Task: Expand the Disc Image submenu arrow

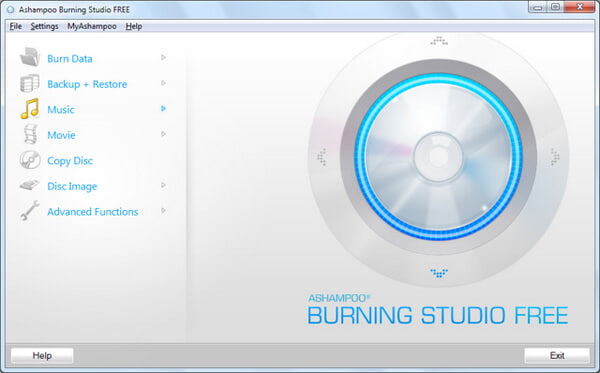Action: [163, 185]
